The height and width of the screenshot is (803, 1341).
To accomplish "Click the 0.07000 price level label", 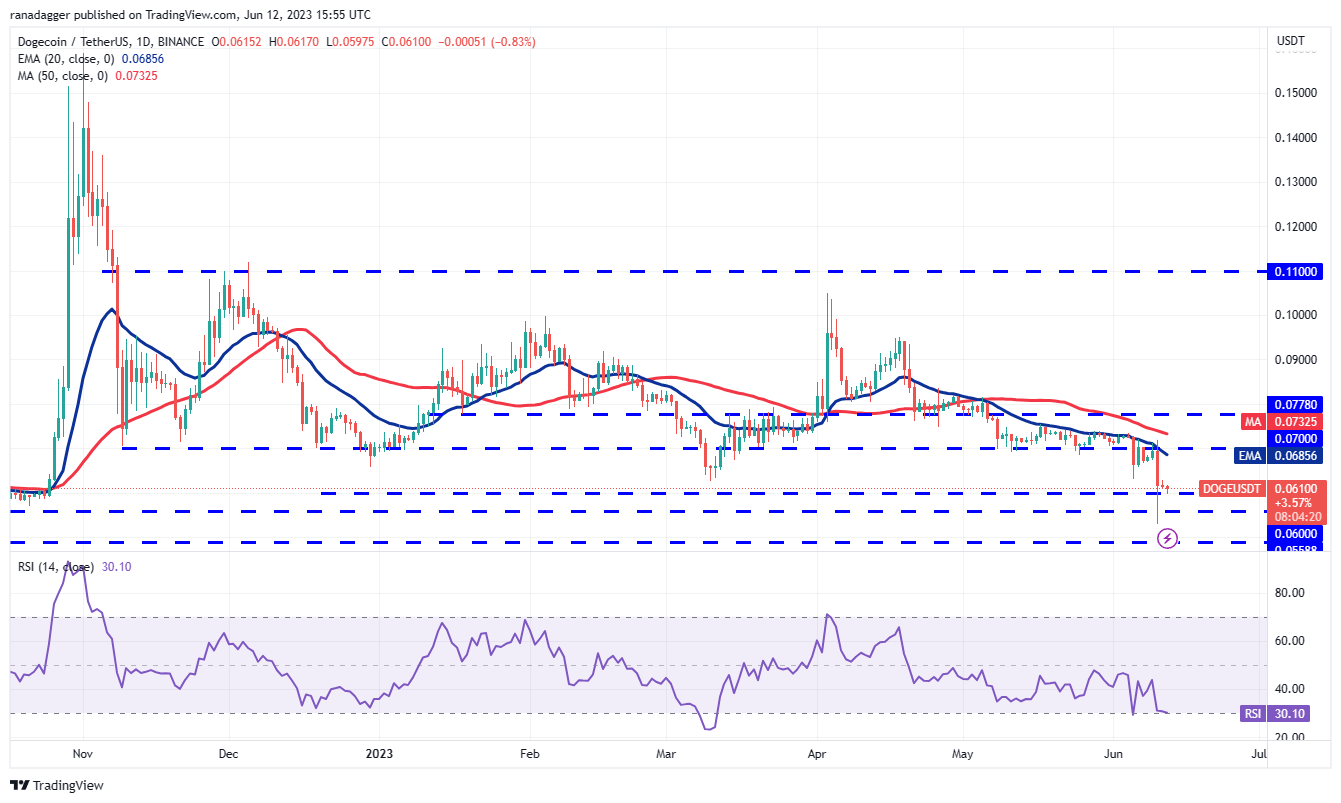I will pyautogui.click(x=1296, y=438).
